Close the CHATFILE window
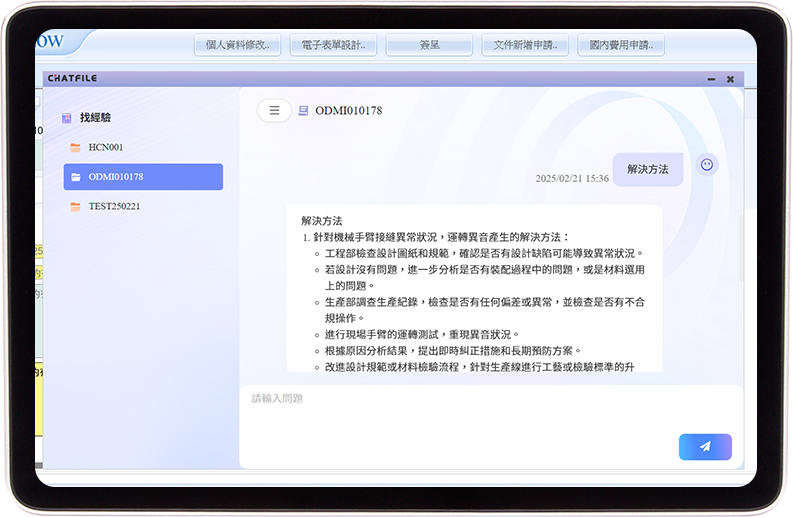This screenshot has width=793, height=517. (730, 79)
